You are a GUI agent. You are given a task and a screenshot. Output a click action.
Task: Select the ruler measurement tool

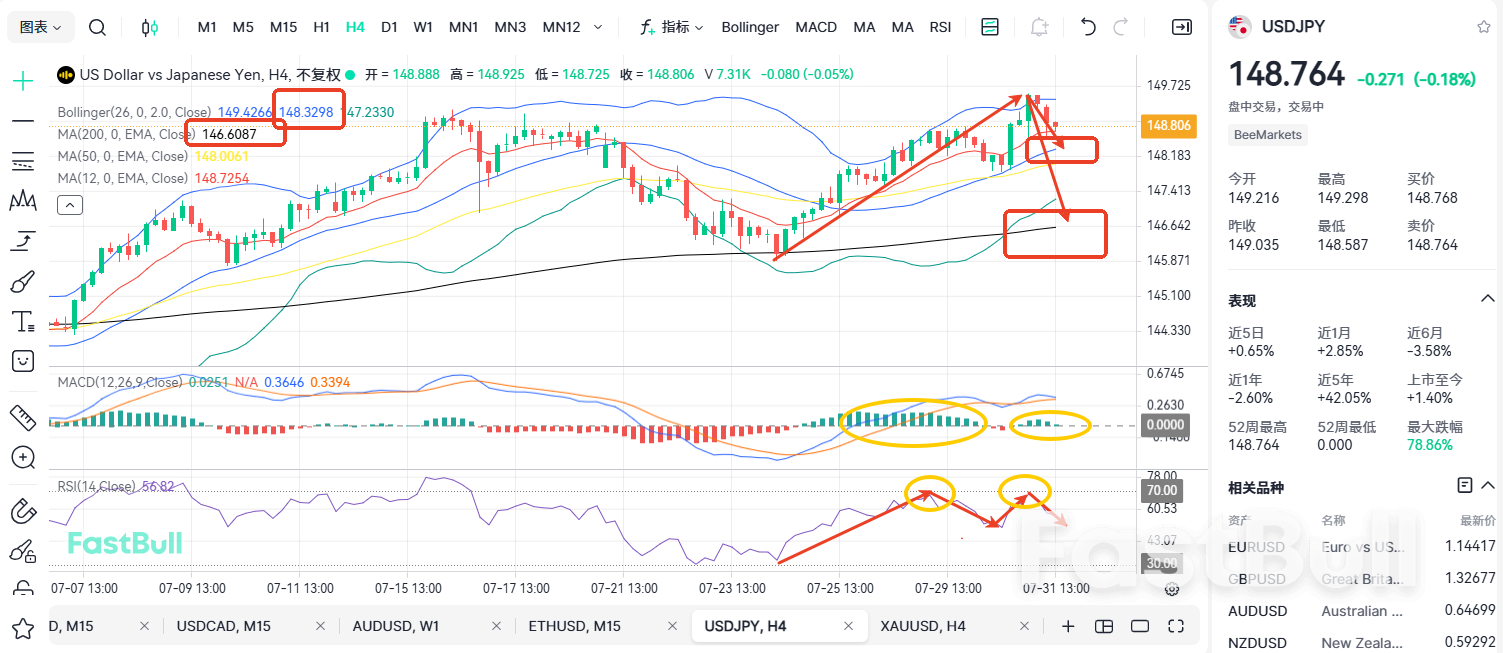tap(22, 418)
